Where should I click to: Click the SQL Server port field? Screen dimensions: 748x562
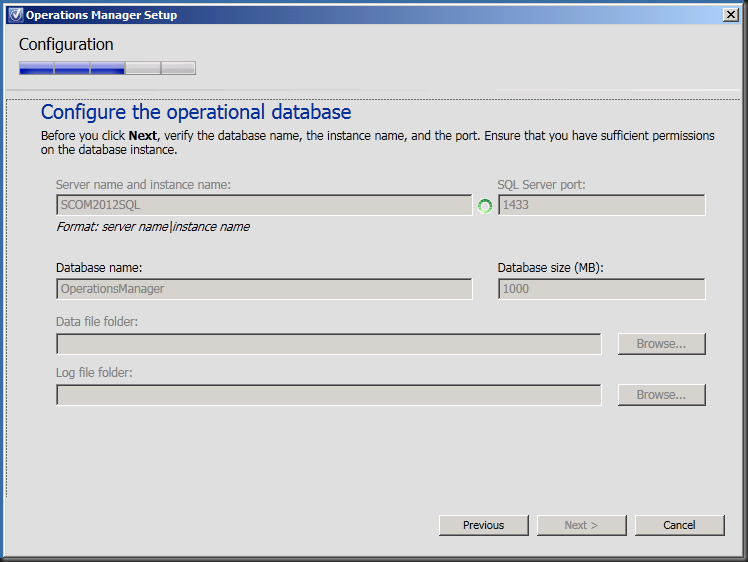(601, 205)
